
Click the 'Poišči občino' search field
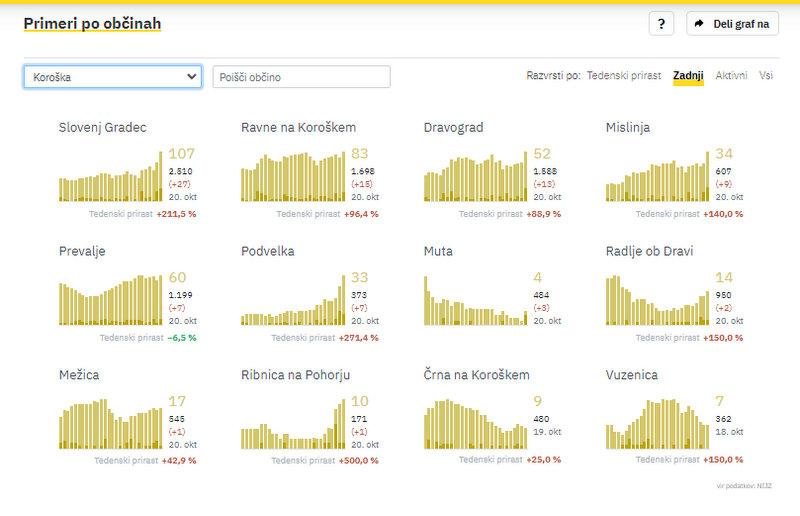301,77
